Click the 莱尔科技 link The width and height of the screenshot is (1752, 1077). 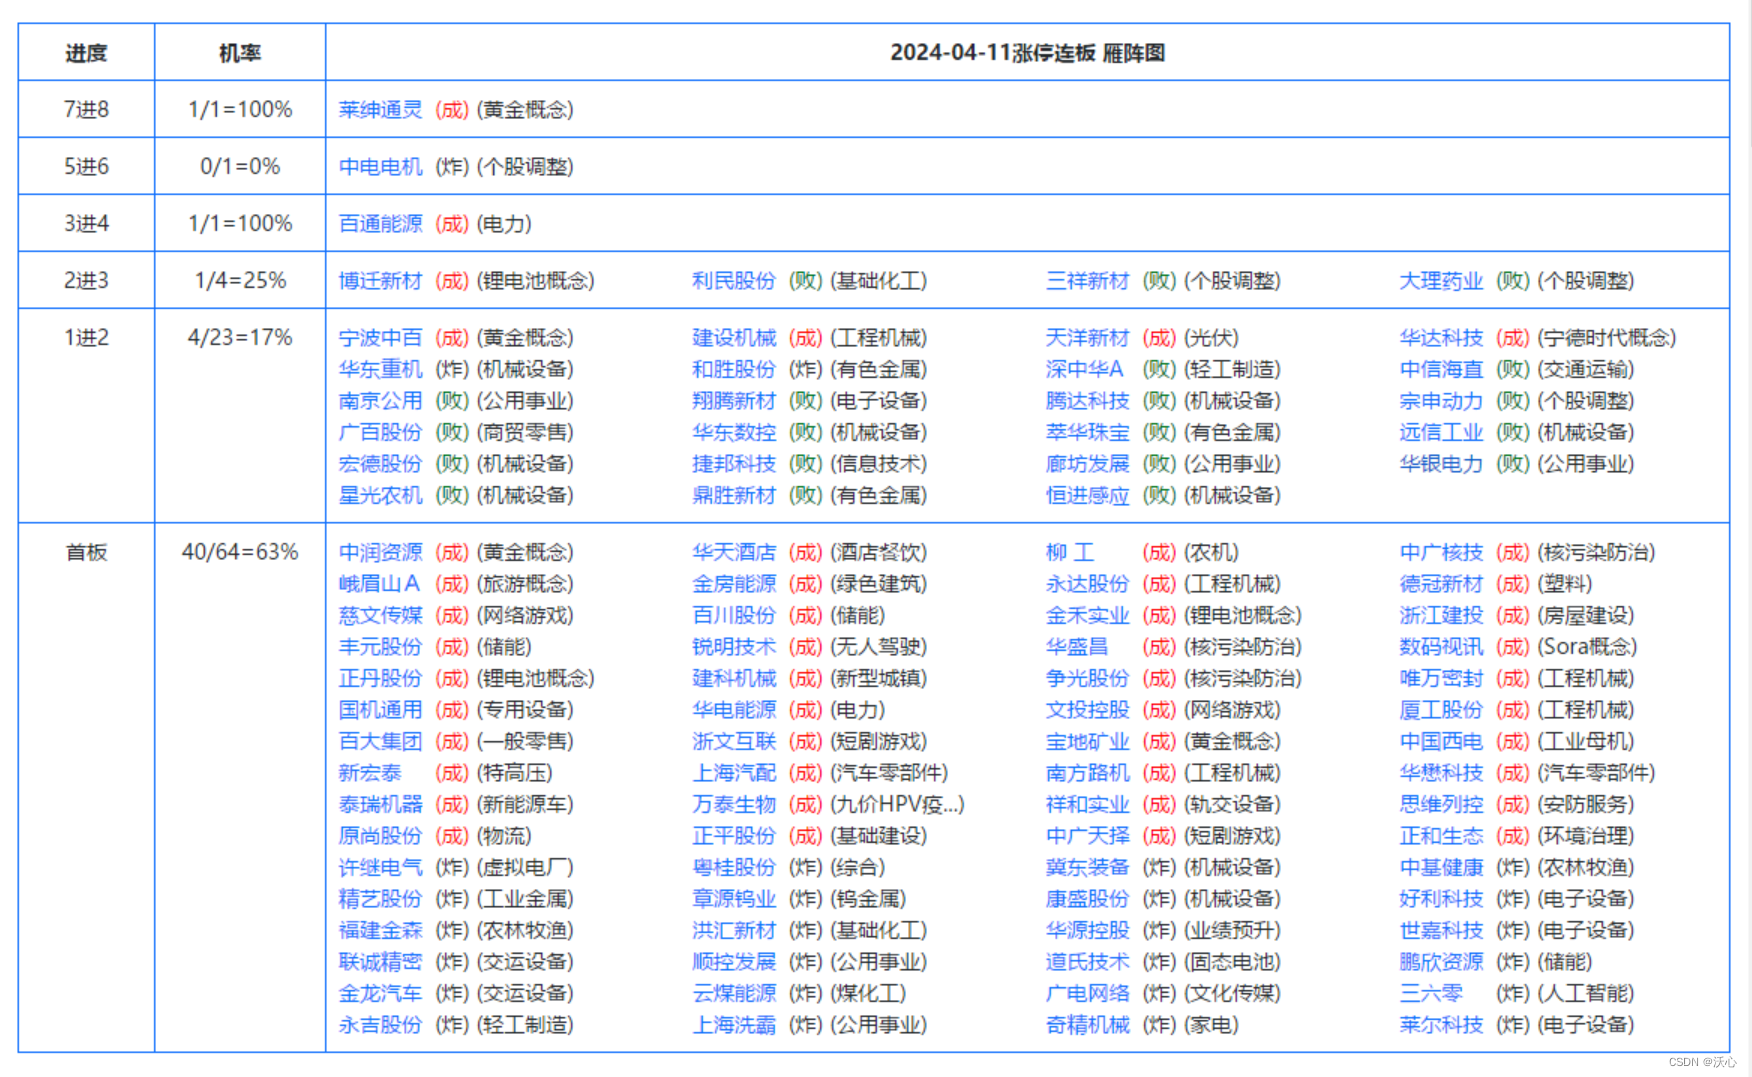(1441, 1025)
